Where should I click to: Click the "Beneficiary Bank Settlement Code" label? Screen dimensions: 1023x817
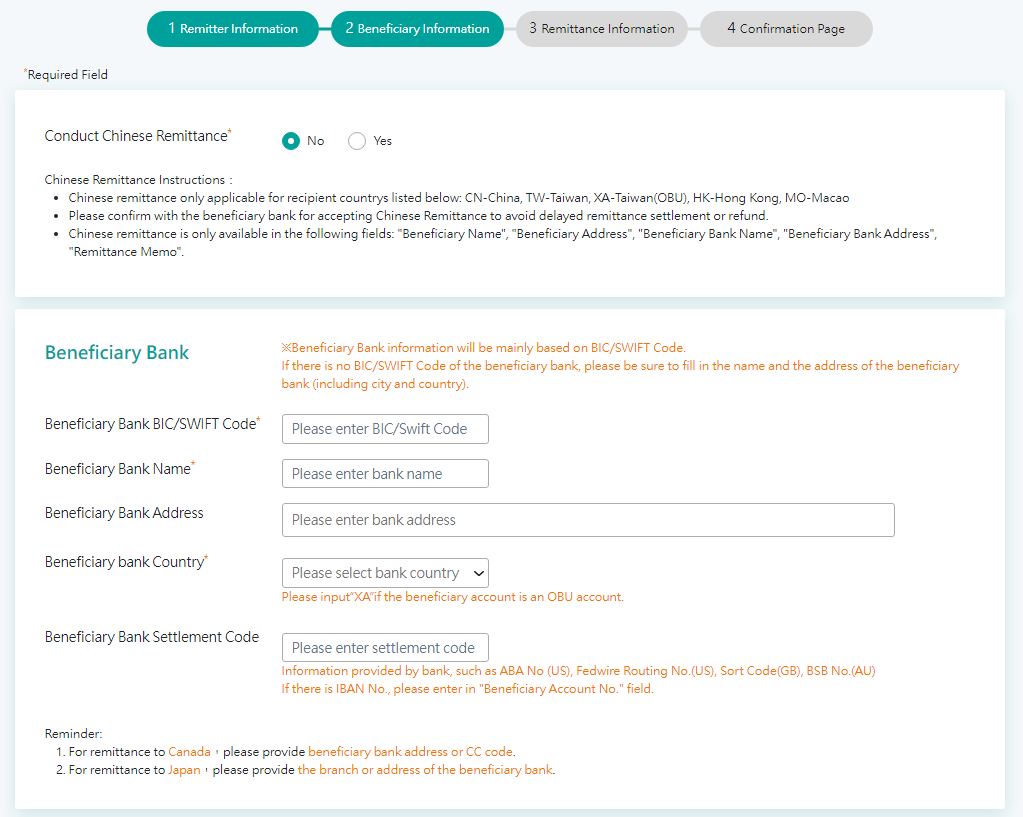click(152, 637)
